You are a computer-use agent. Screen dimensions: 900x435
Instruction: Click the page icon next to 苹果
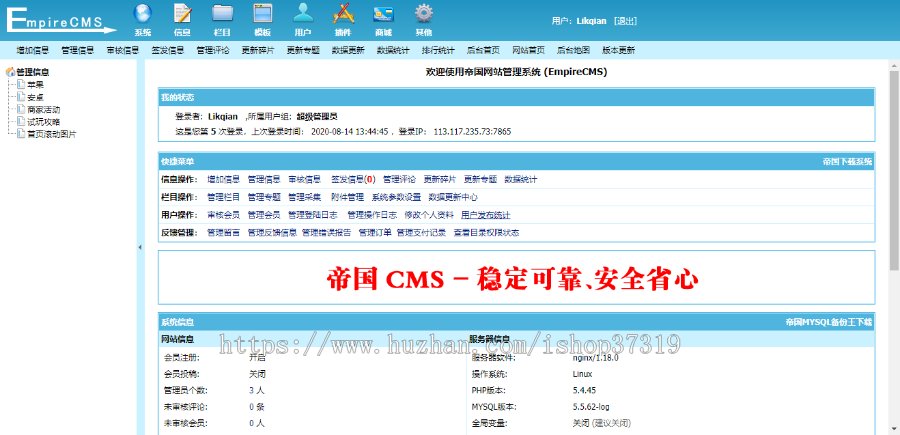21,84
